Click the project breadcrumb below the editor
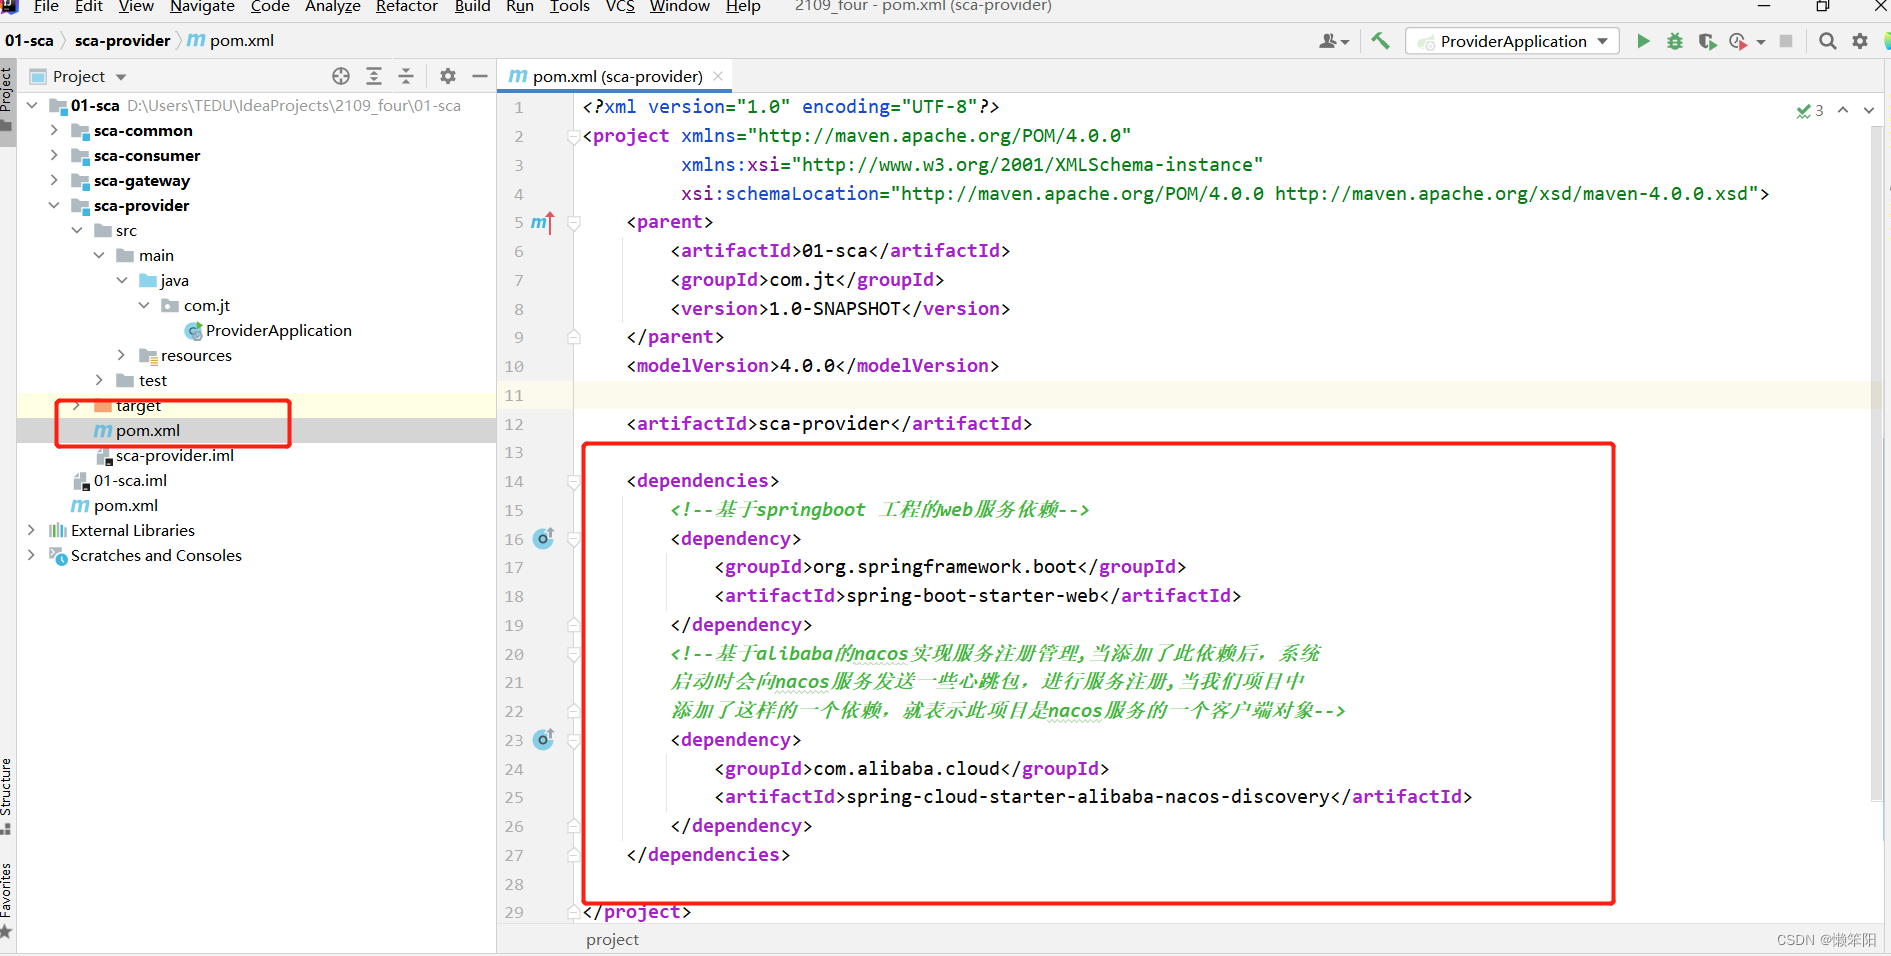This screenshot has width=1891, height=956. [612, 939]
